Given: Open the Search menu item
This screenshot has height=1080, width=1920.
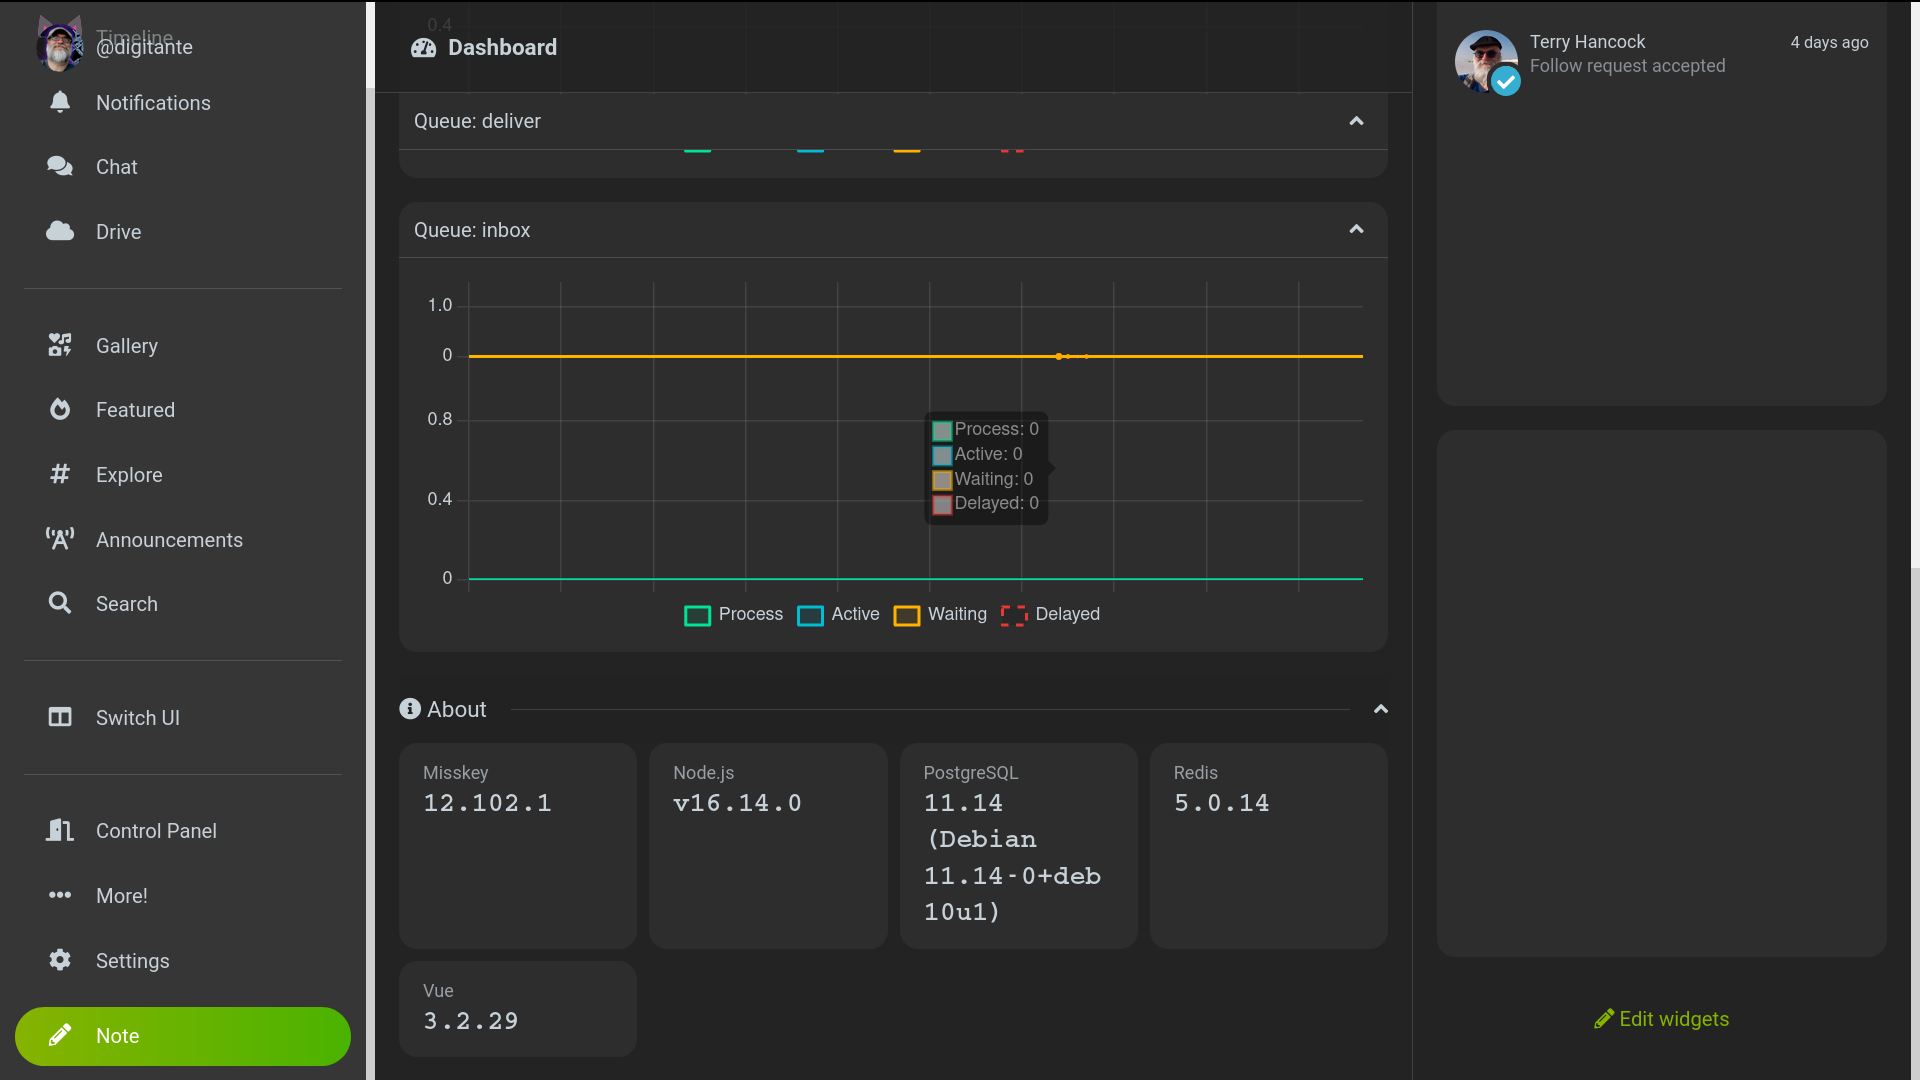Looking at the screenshot, I should tap(126, 603).
